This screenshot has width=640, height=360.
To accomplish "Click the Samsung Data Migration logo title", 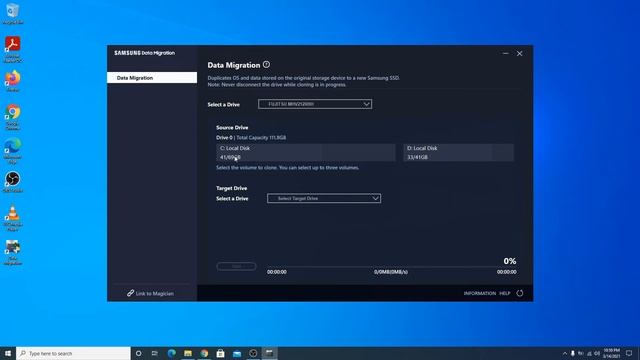I will (x=144, y=53).
